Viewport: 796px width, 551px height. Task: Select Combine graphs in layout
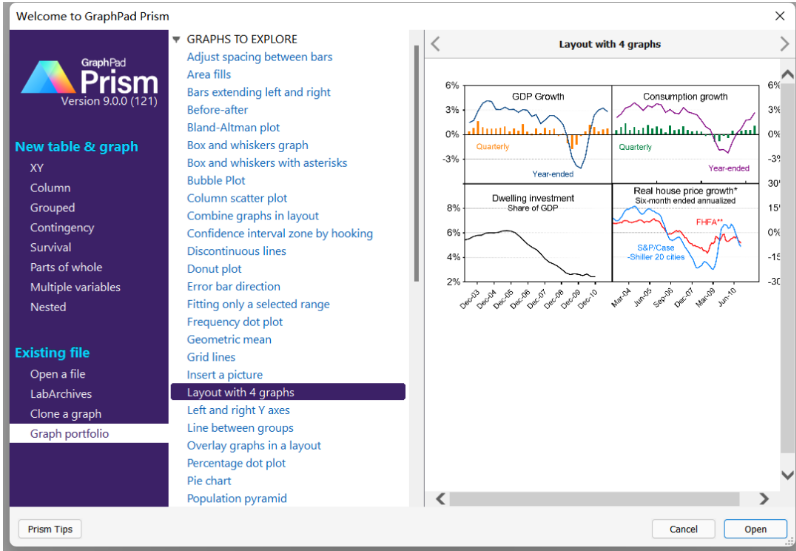(x=252, y=216)
